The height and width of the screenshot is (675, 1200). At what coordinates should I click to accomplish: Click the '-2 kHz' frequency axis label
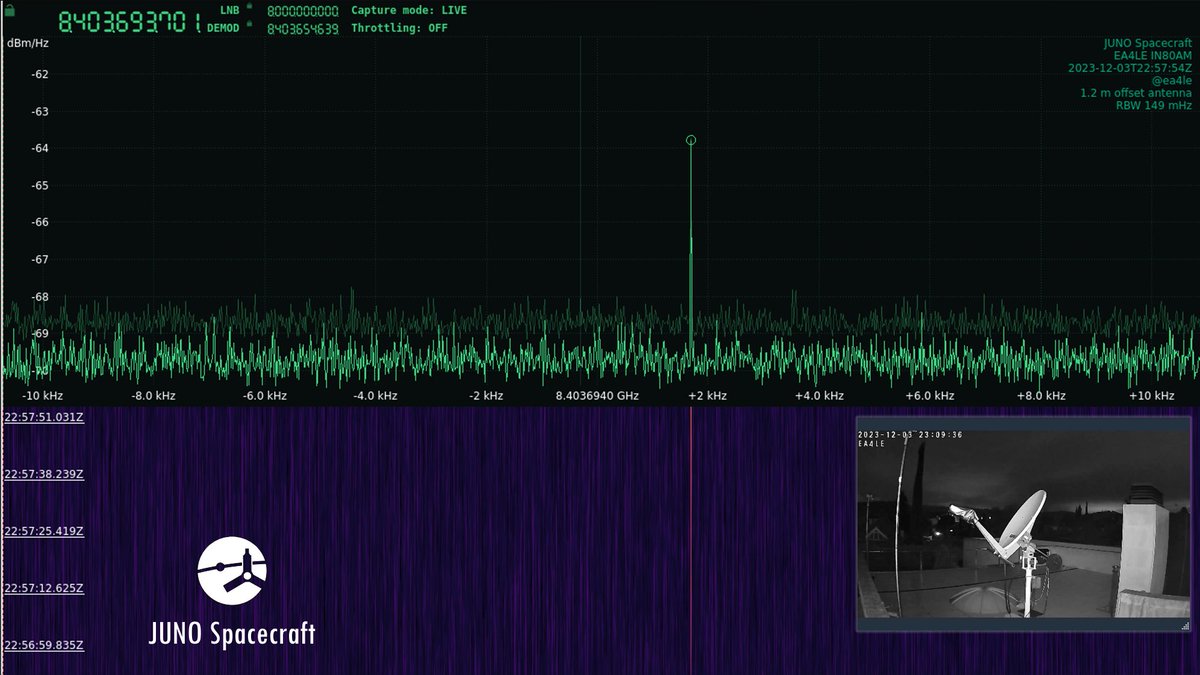tap(485, 396)
